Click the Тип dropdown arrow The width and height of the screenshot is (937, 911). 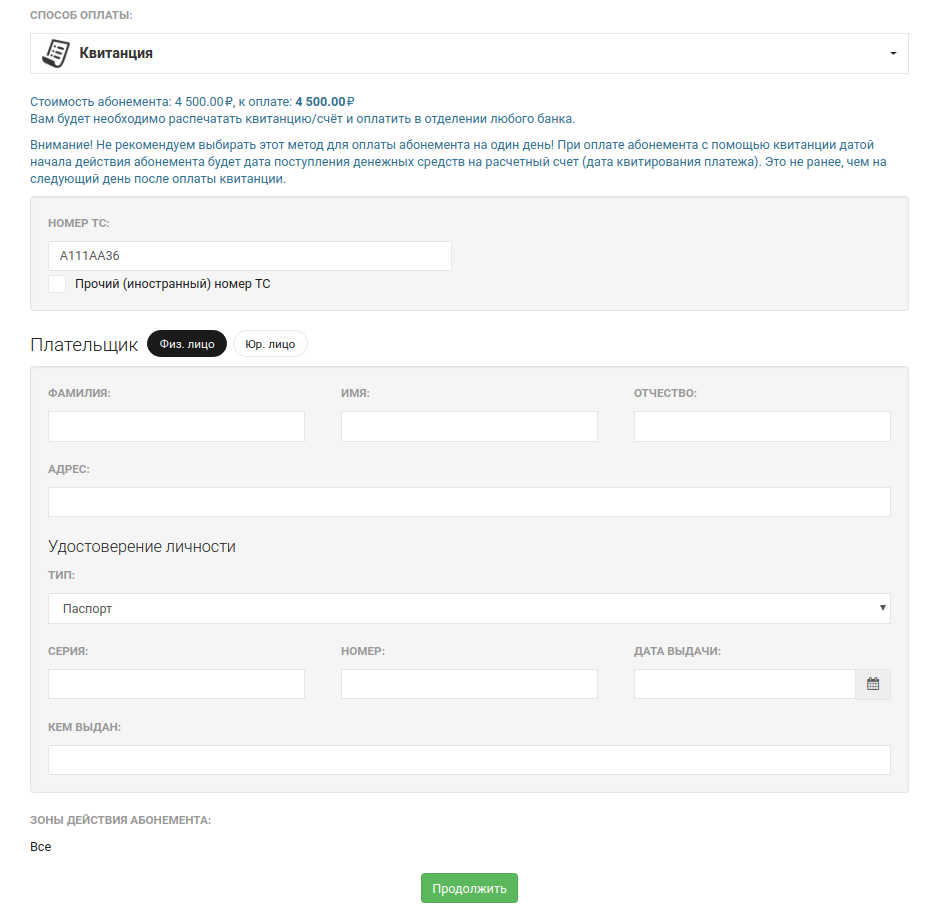882,608
